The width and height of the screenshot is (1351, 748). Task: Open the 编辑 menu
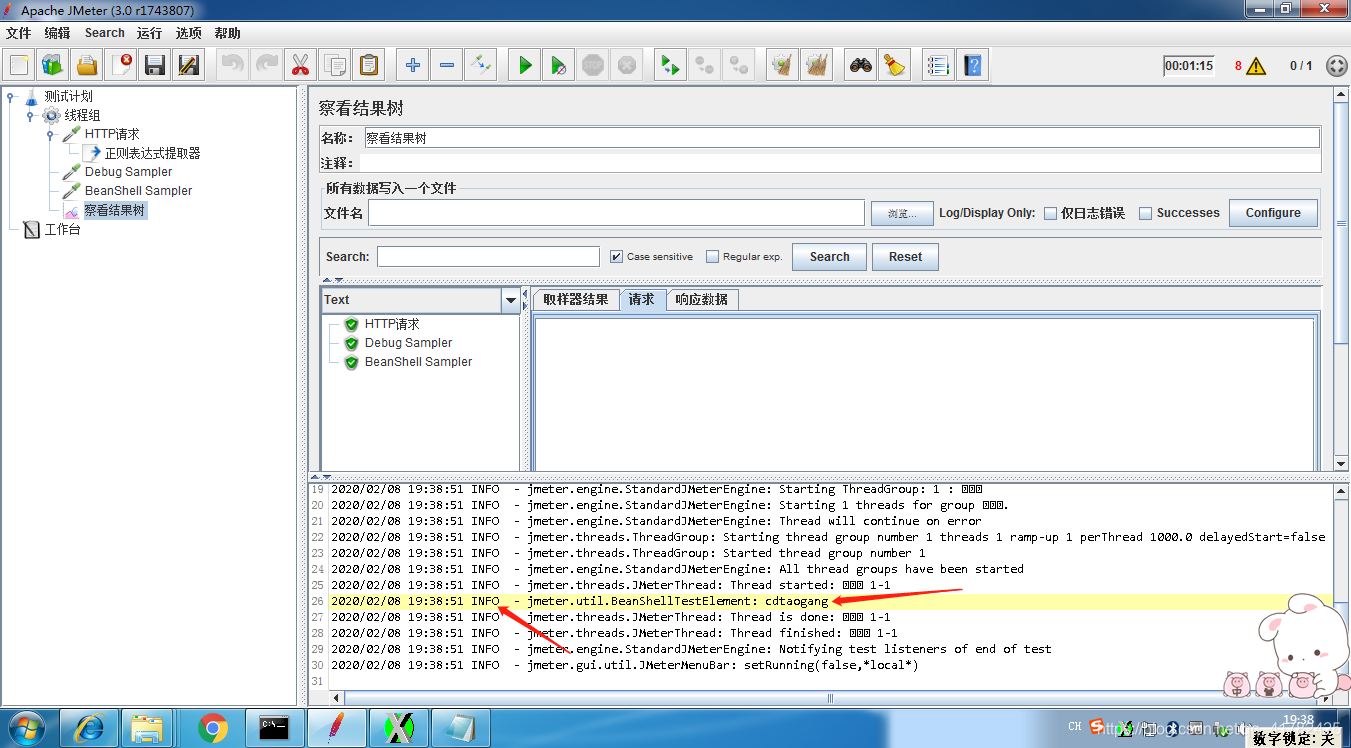coord(57,33)
